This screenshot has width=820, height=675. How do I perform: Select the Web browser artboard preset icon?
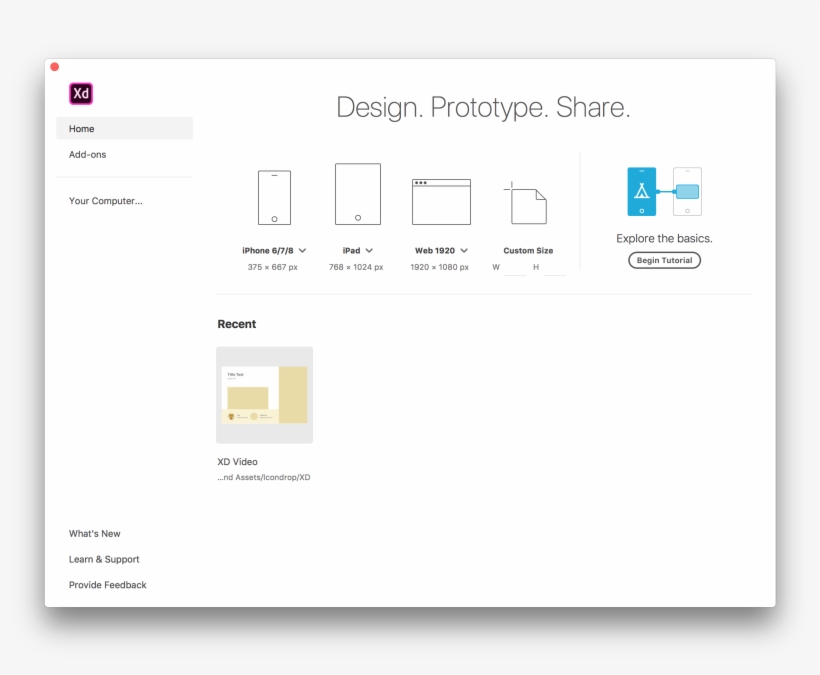pyautogui.click(x=441, y=202)
